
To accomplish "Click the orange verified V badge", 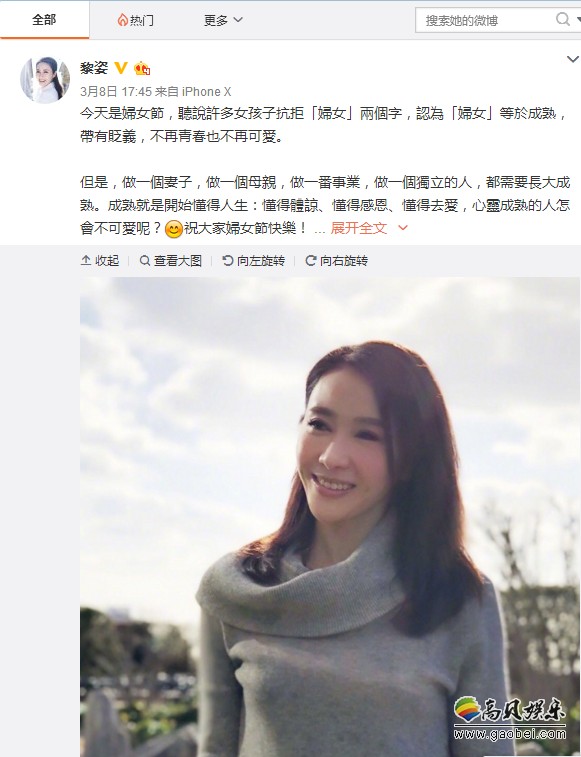I will (x=121, y=68).
